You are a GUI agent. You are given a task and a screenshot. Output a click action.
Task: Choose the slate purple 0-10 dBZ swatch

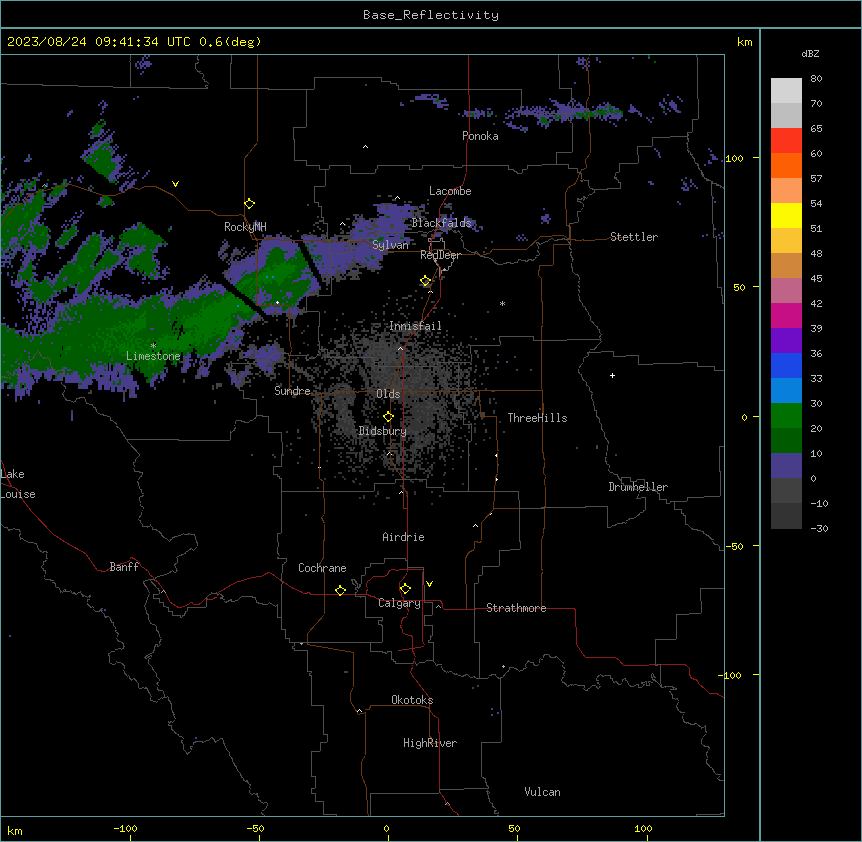point(786,466)
